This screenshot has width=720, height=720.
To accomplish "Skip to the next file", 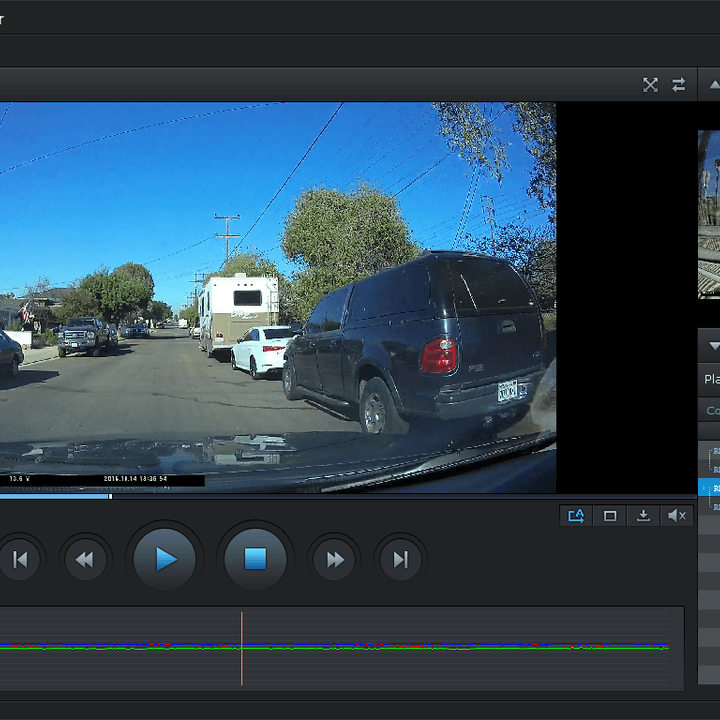I will [x=400, y=559].
